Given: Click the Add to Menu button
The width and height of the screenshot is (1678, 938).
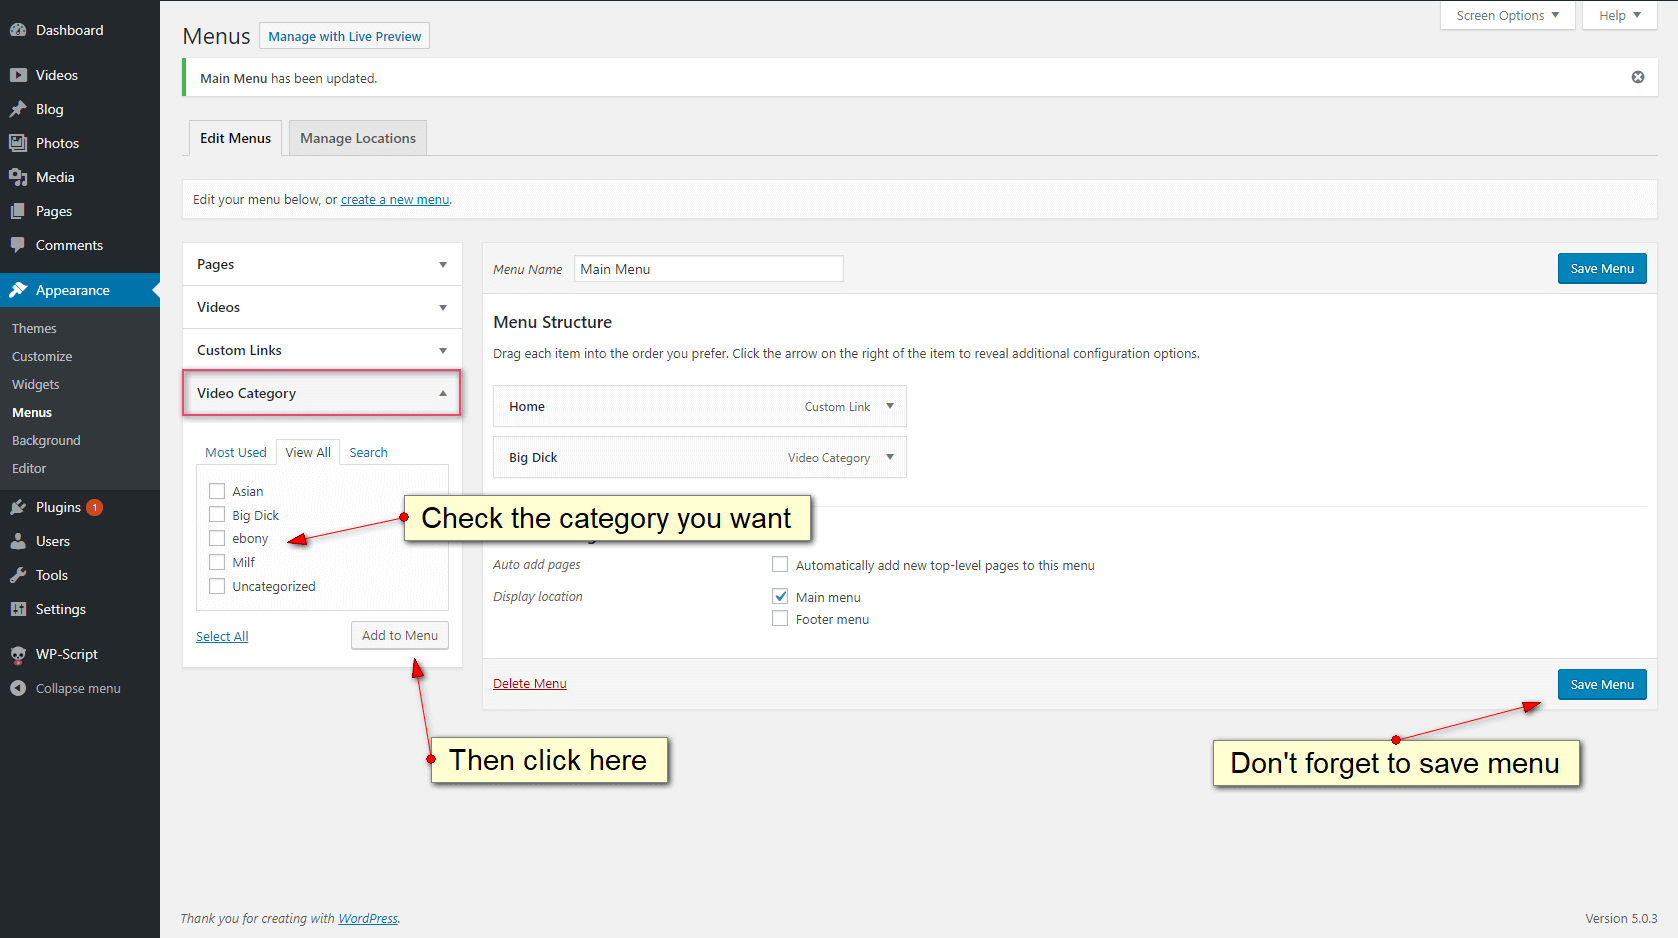Looking at the screenshot, I should point(400,635).
